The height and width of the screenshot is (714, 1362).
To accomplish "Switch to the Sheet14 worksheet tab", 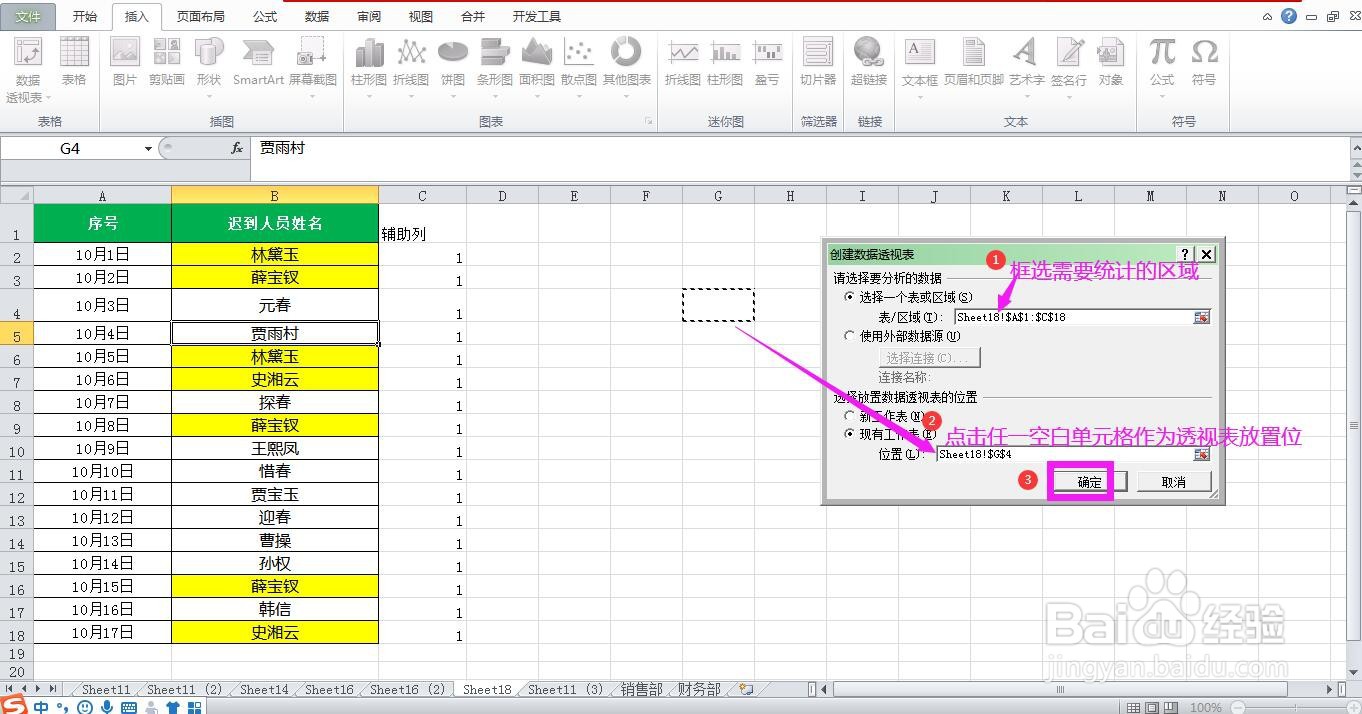I will pyautogui.click(x=264, y=689).
